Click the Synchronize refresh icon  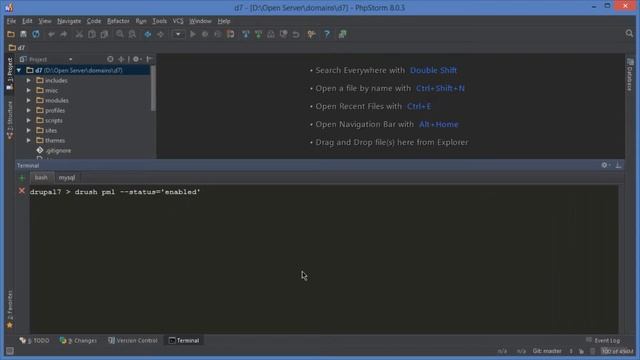(36, 34)
